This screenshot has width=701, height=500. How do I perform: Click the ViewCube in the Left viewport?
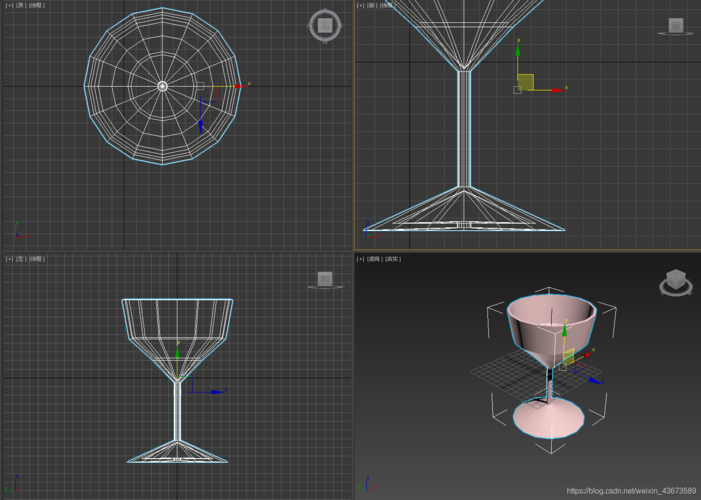[x=324, y=279]
